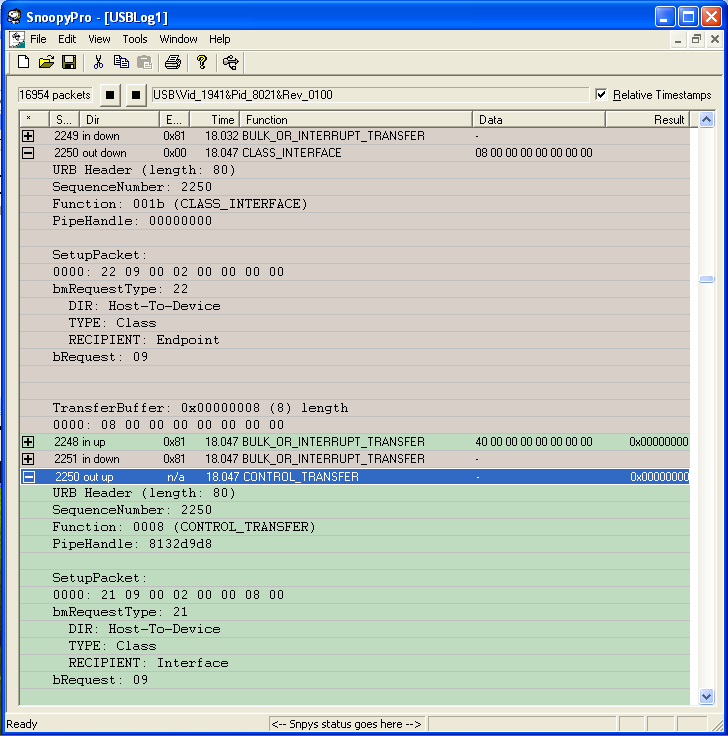Expand packet 2251 in down row
The width and height of the screenshot is (728, 736).
28,459
